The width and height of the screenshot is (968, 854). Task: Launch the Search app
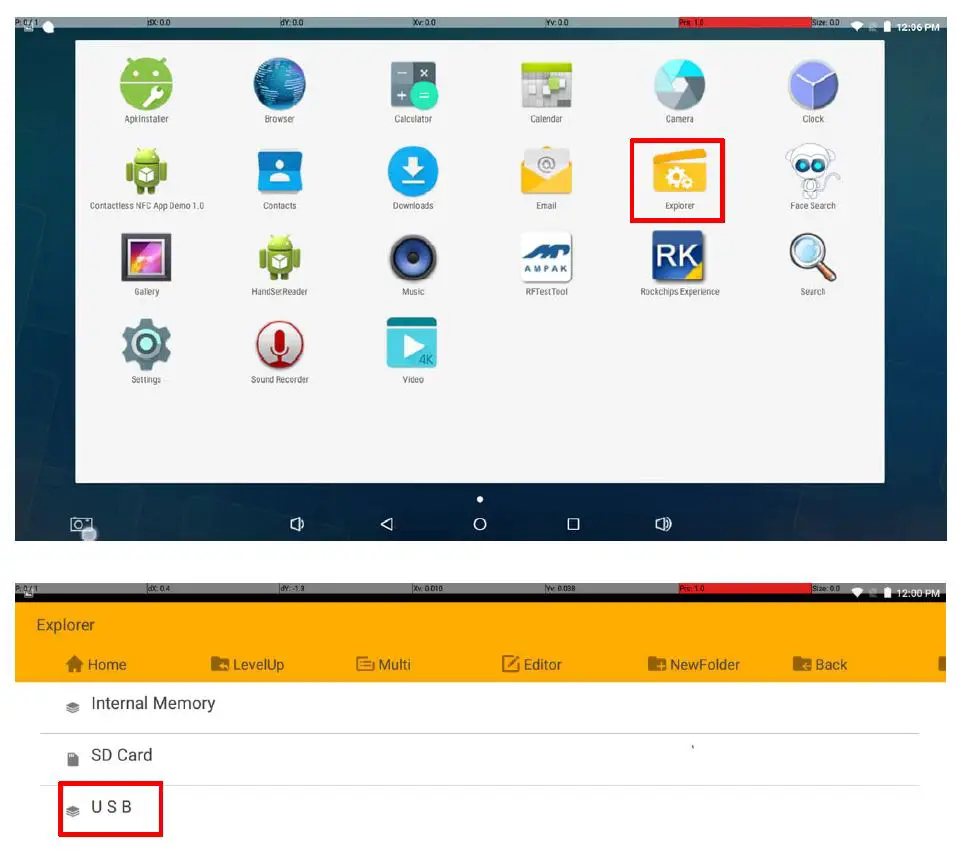[813, 264]
